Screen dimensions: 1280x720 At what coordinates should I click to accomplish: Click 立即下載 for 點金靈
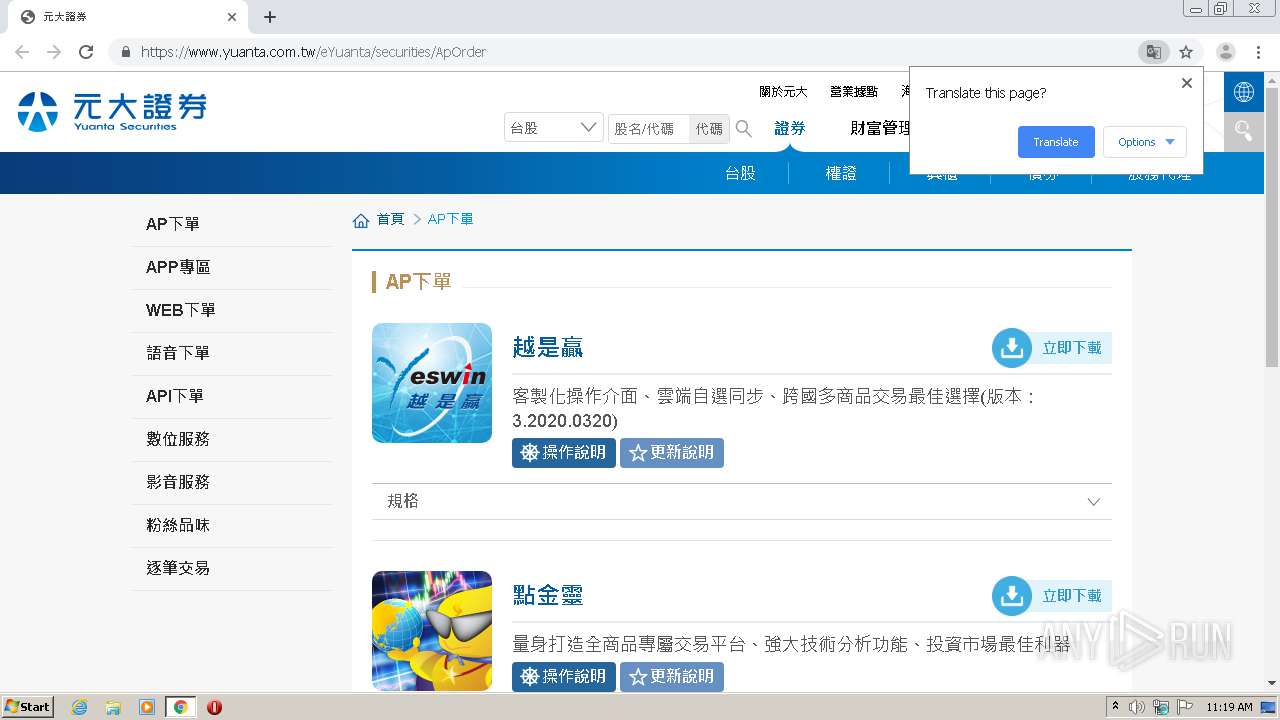point(1072,596)
